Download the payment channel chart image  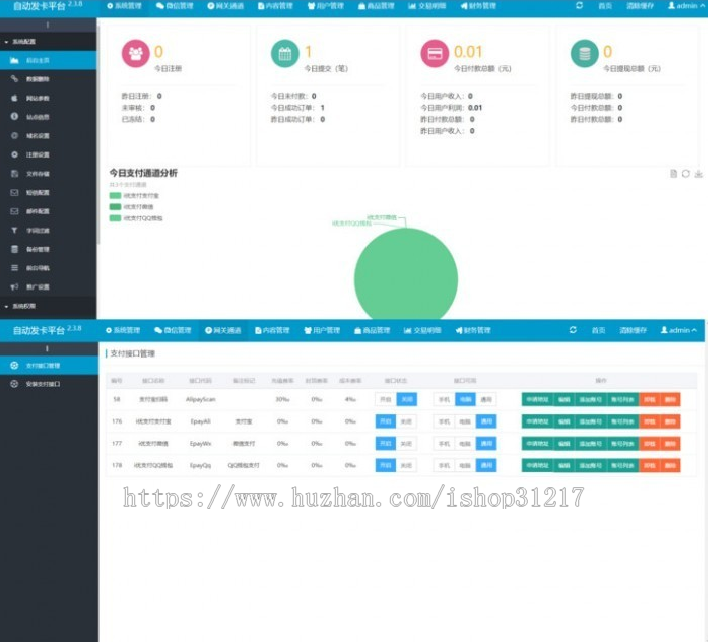[698, 174]
